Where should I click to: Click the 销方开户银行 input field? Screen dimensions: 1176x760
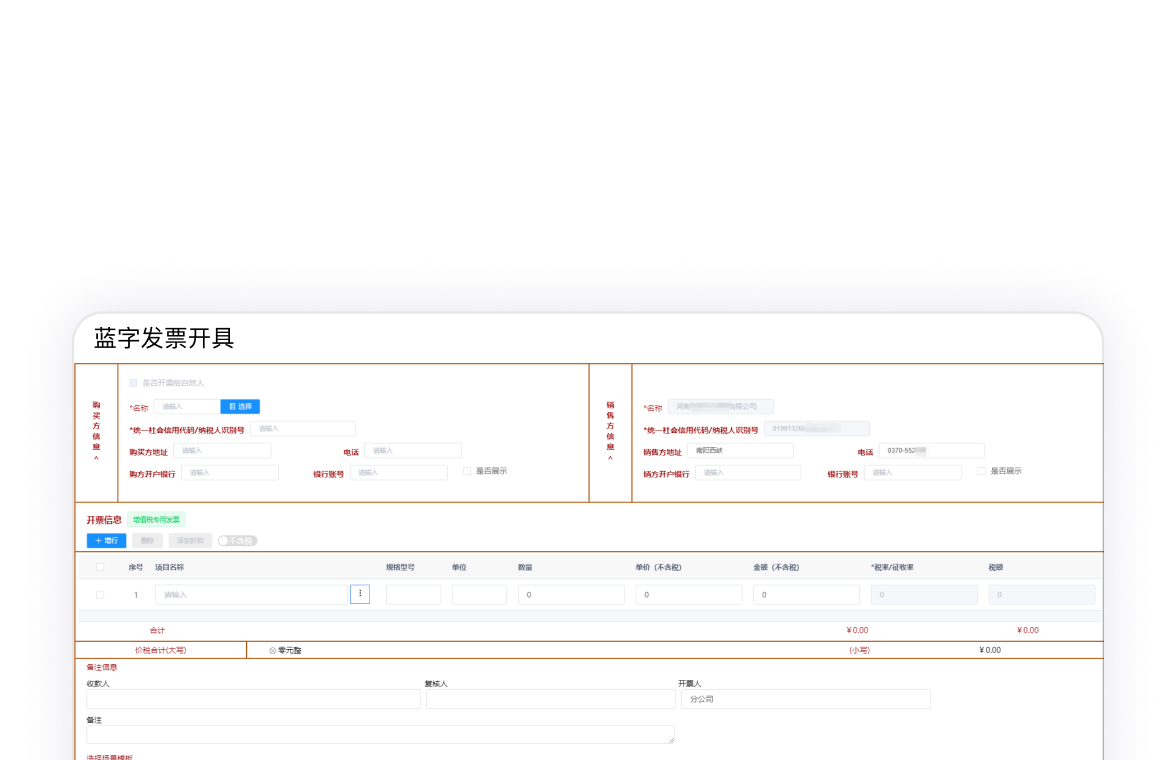click(x=748, y=473)
